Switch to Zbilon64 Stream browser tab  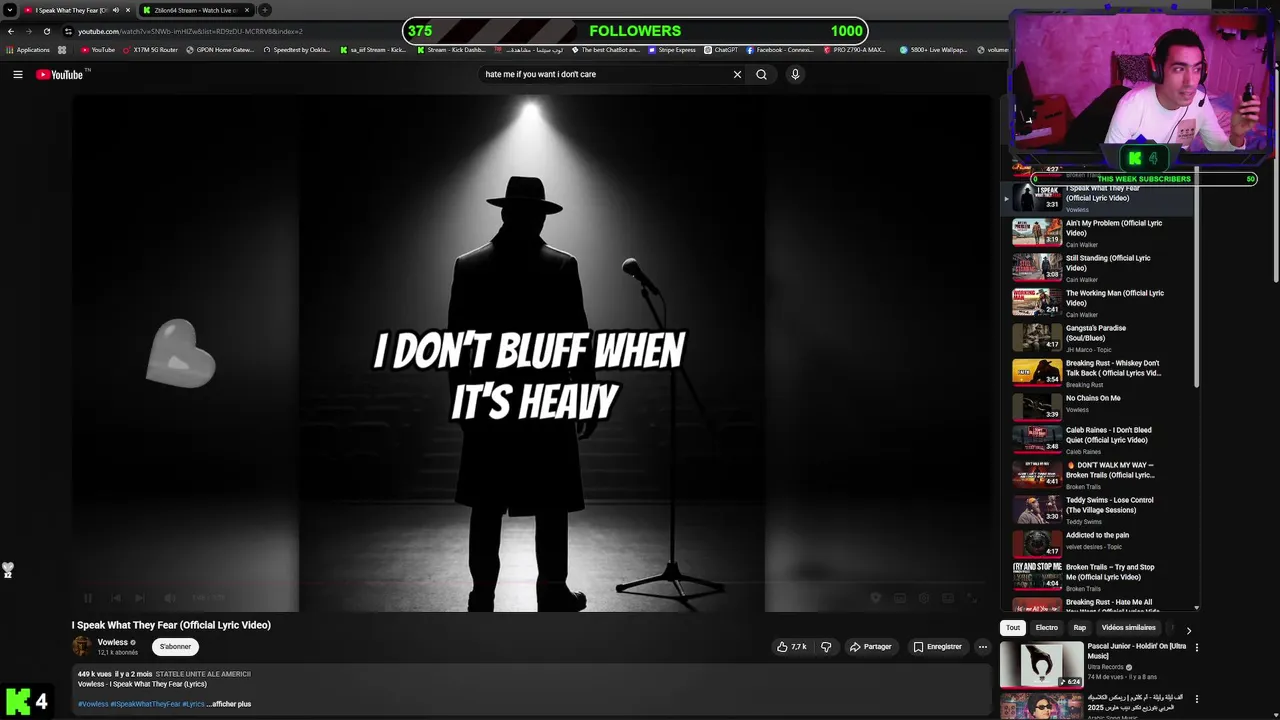(195, 10)
